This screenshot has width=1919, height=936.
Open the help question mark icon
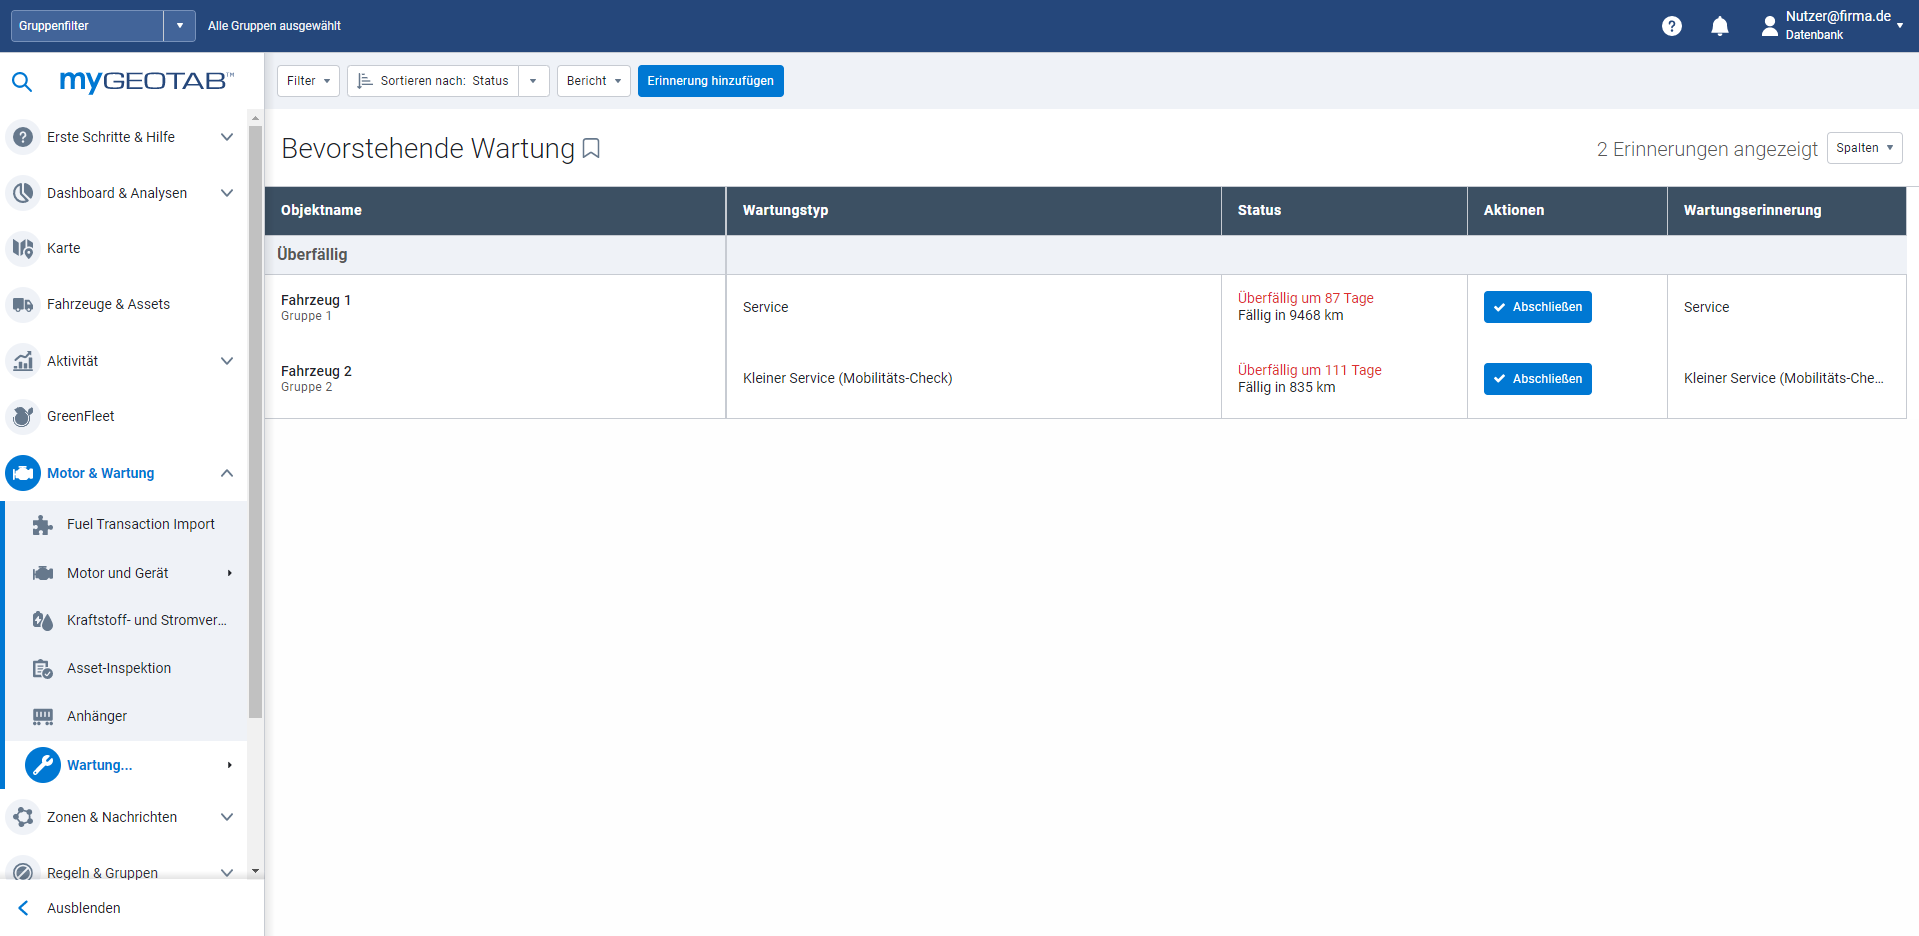coord(1671,26)
